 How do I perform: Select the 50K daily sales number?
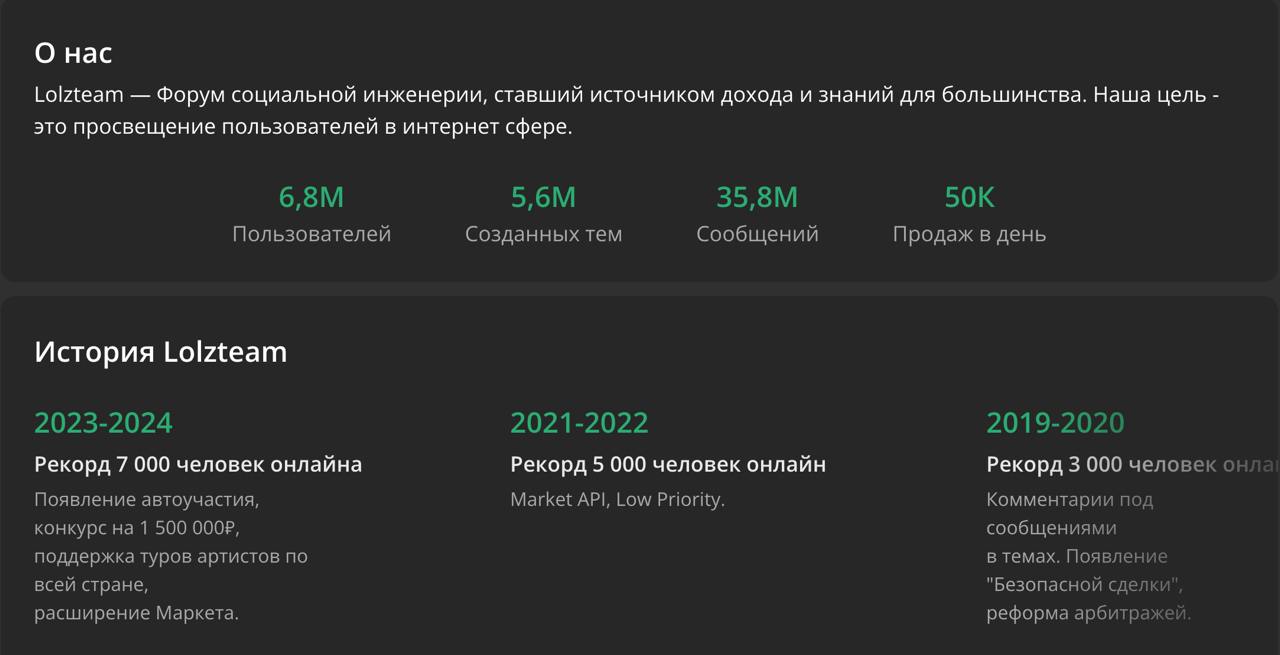[969, 198]
